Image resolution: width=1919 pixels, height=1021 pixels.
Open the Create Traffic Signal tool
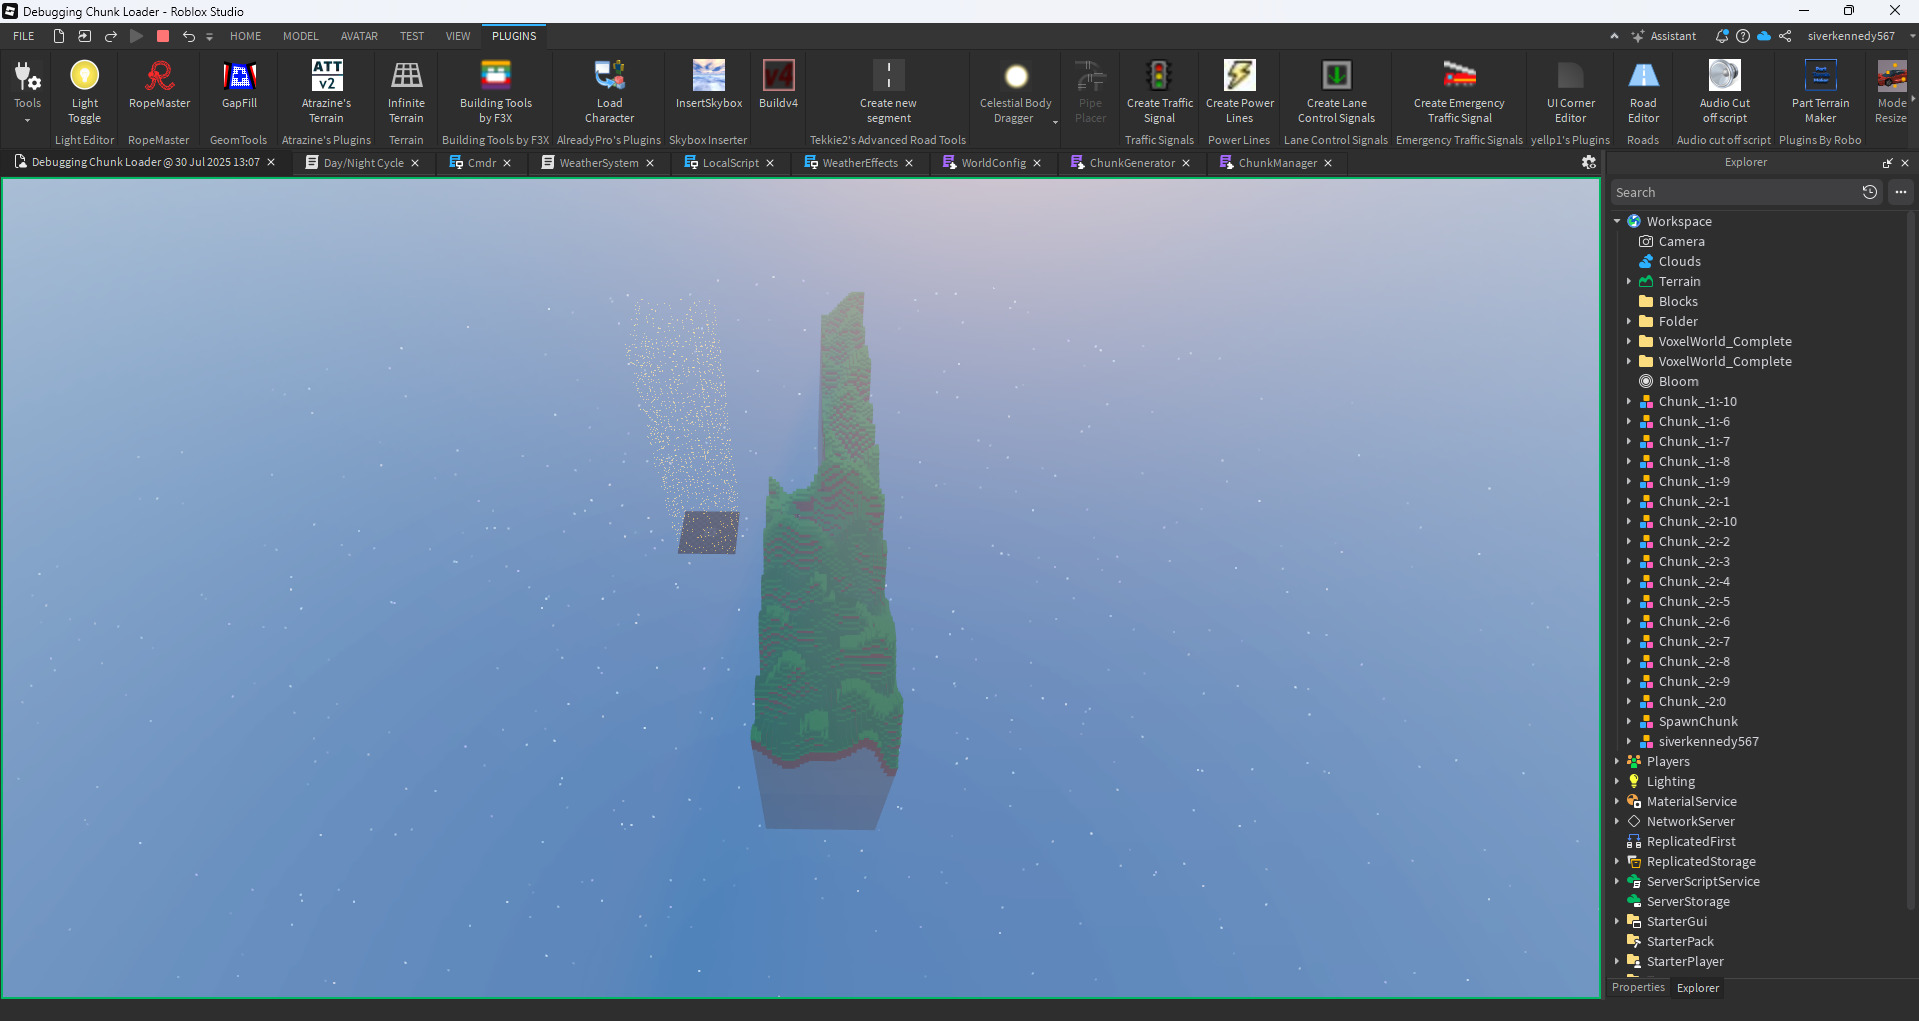pyautogui.click(x=1158, y=90)
